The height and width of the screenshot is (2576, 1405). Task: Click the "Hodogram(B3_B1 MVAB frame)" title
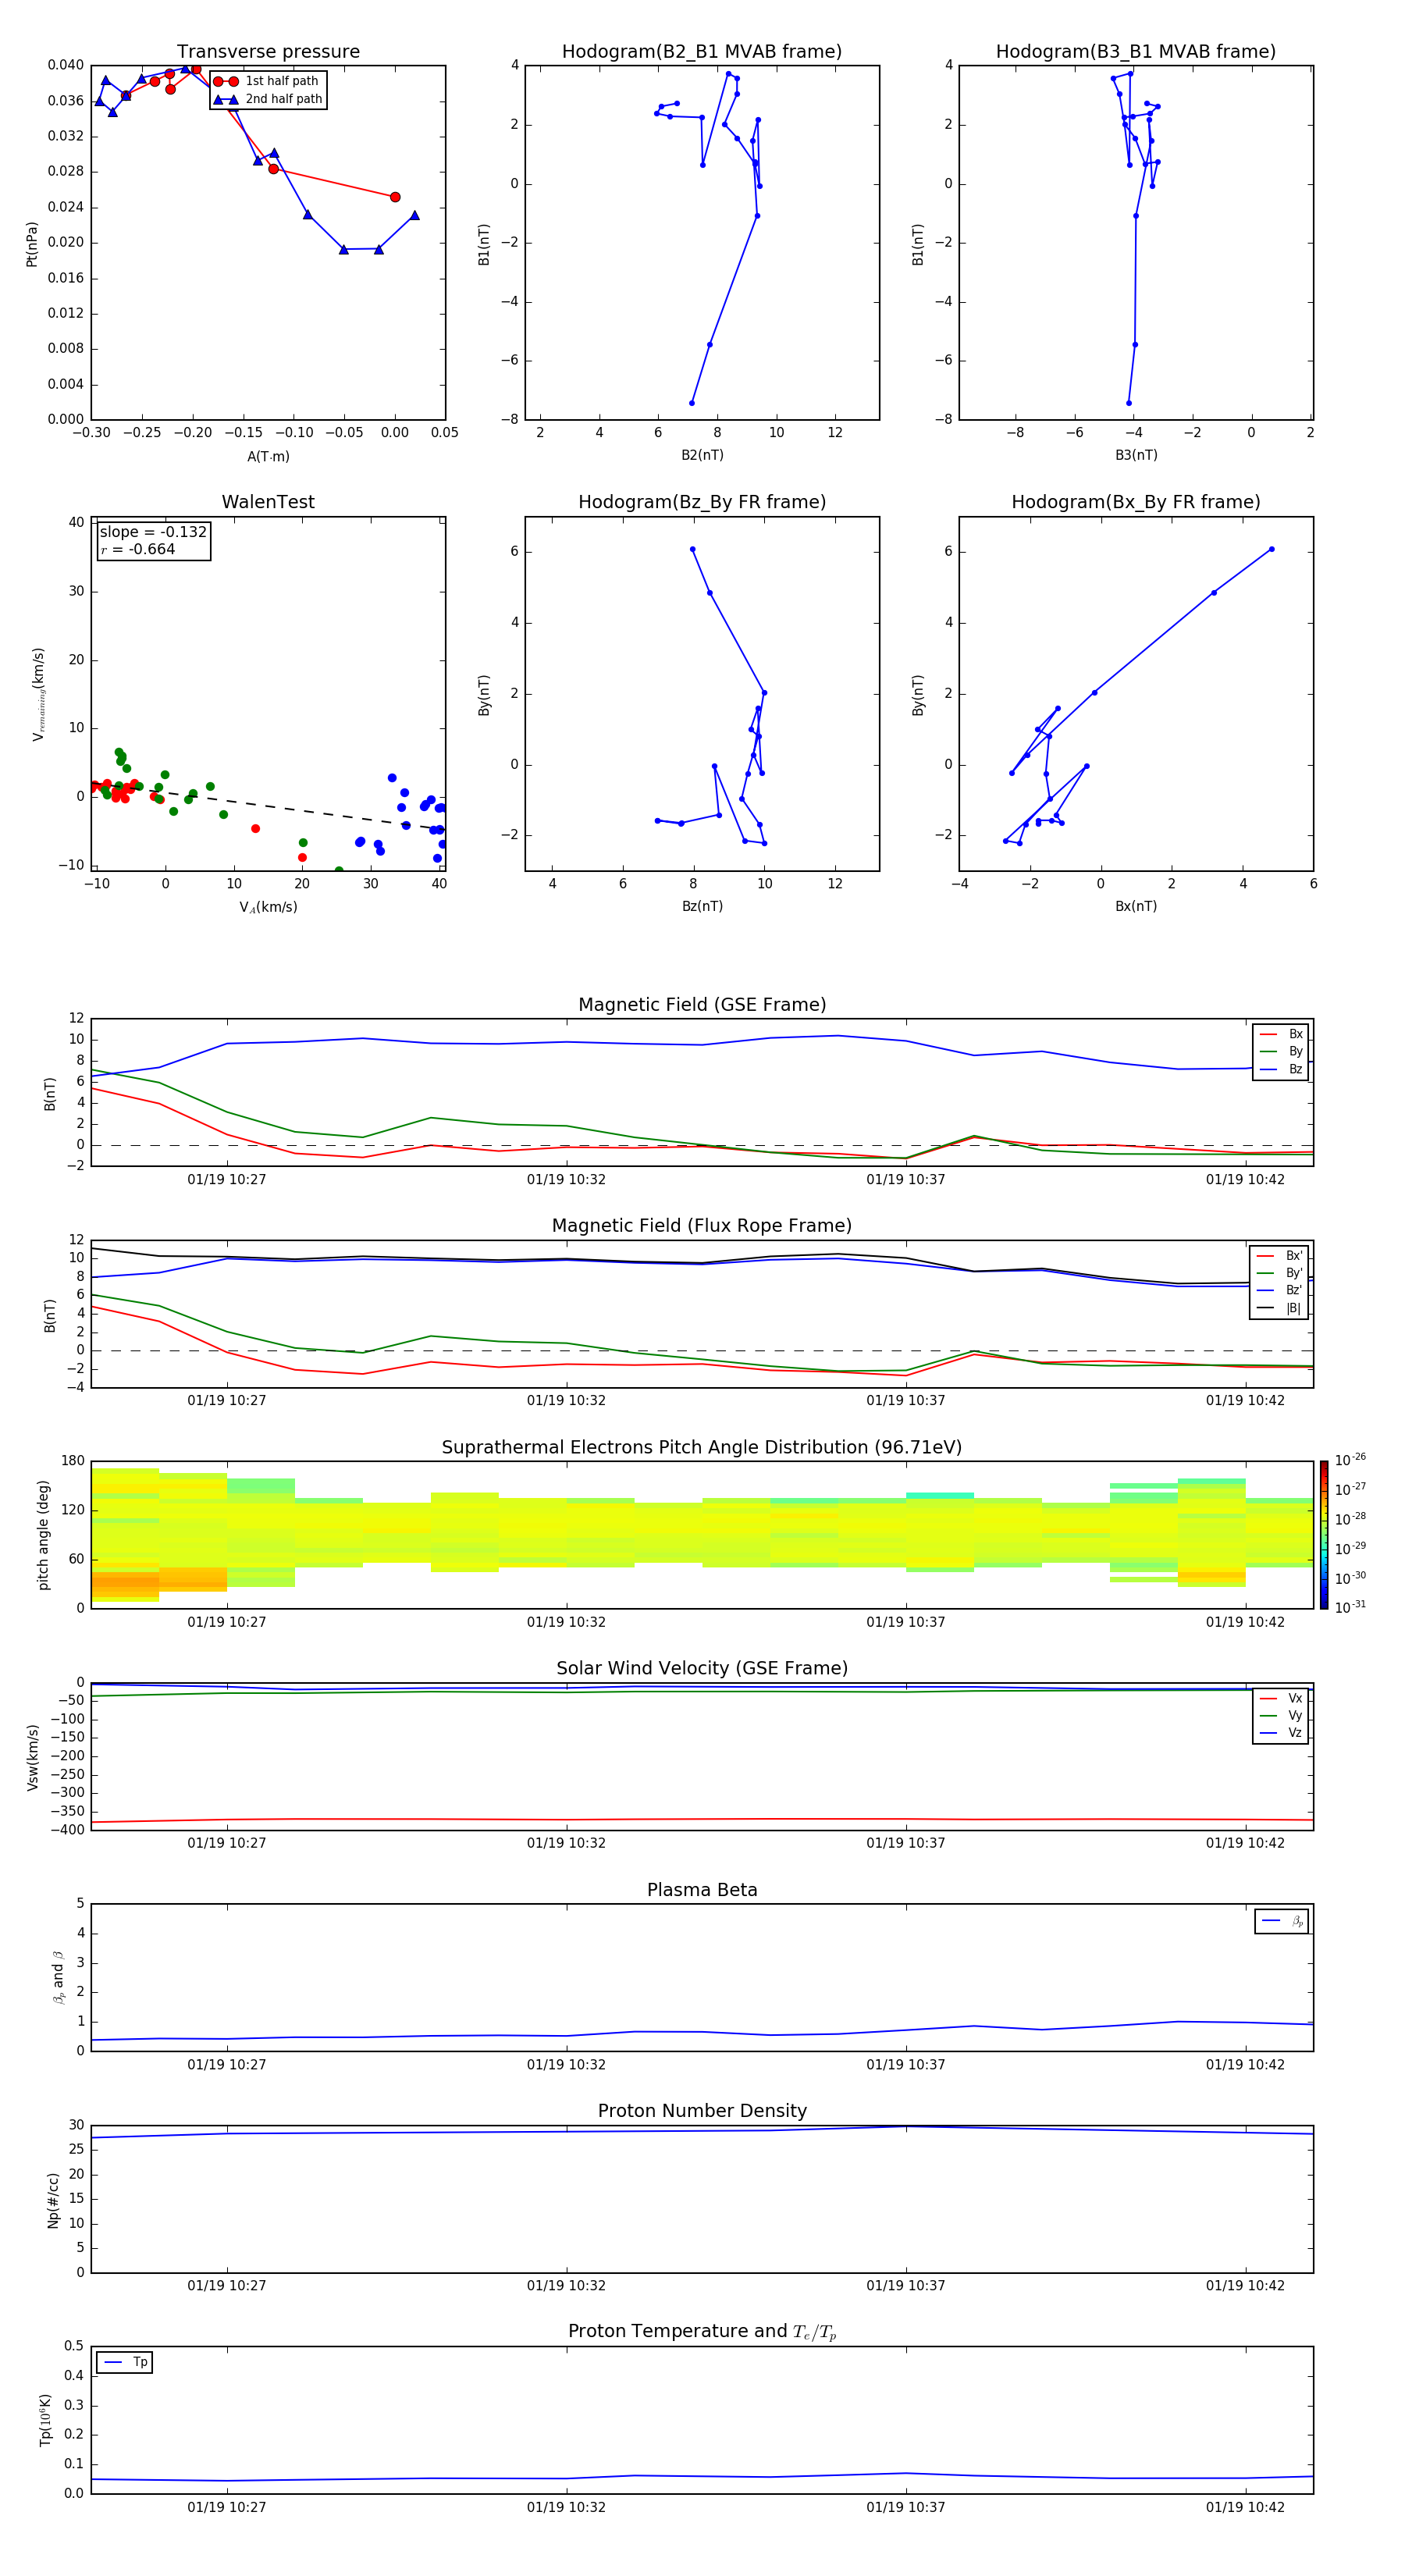[x=1136, y=52]
